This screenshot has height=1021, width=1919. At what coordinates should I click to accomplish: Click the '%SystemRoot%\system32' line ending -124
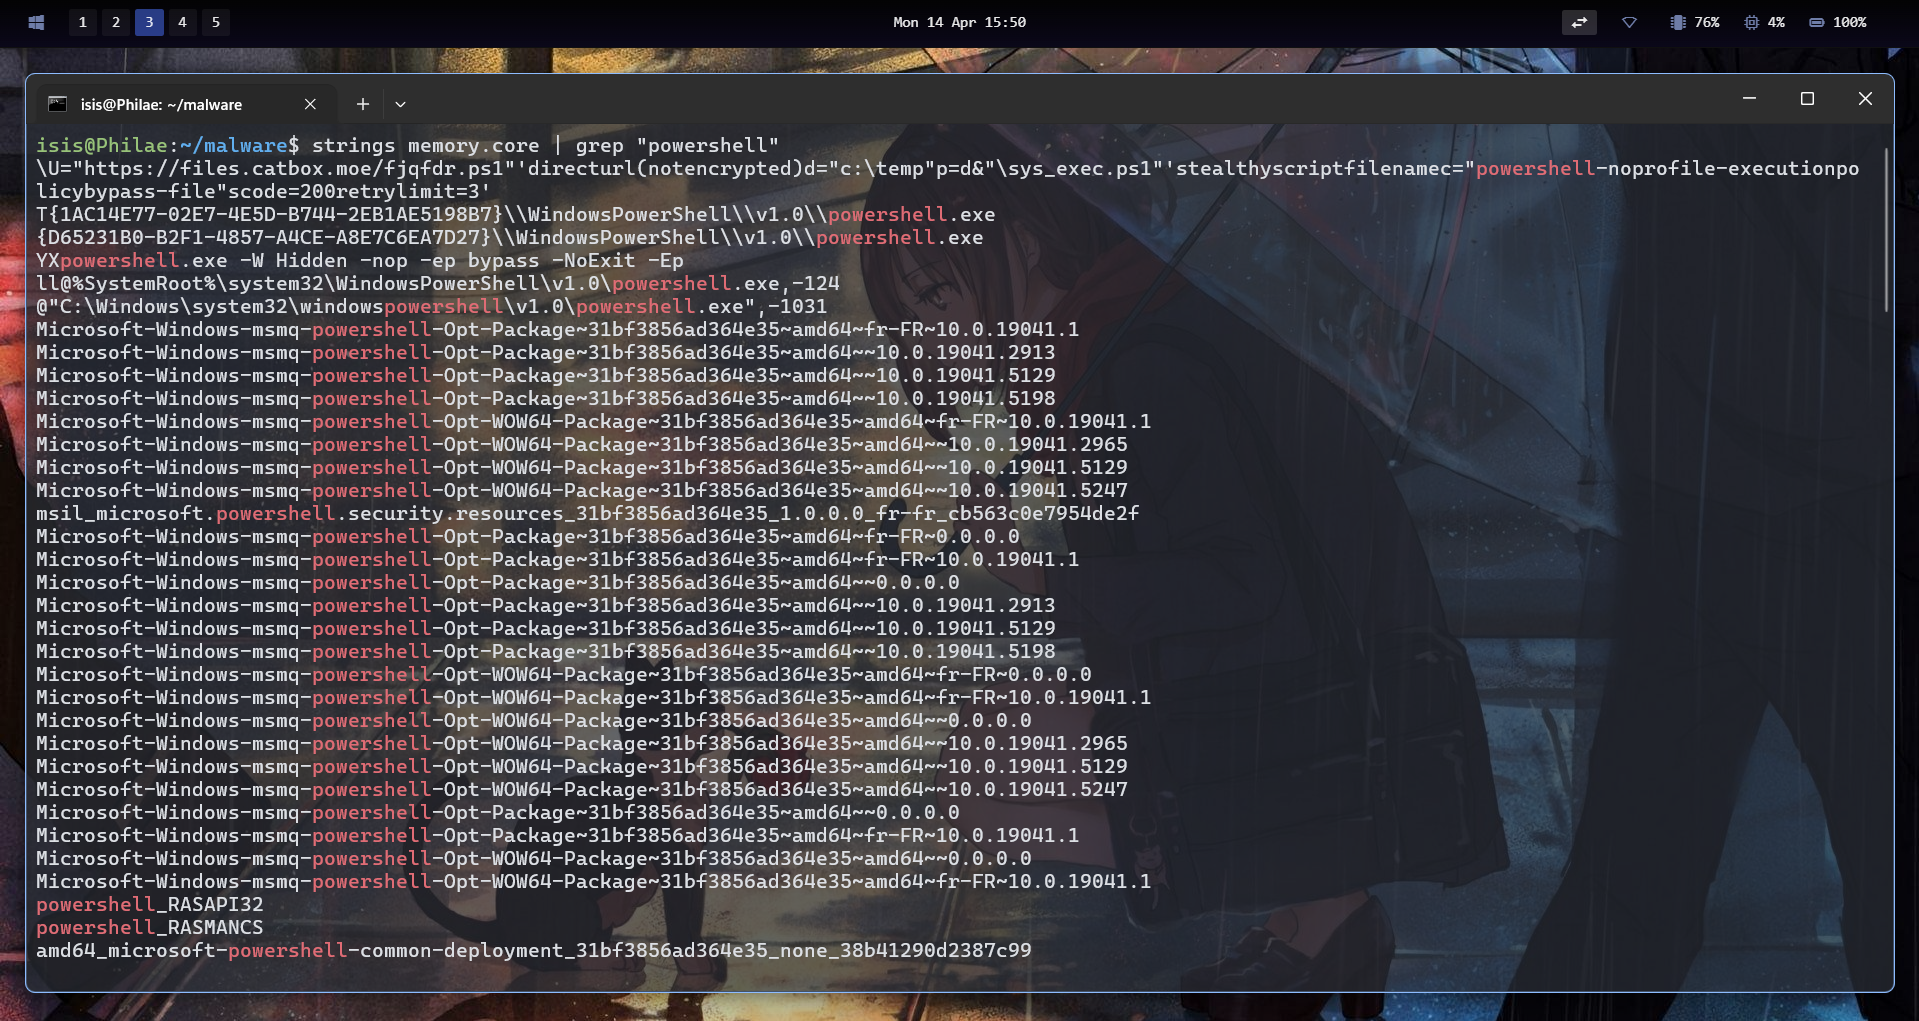tap(438, 284)
